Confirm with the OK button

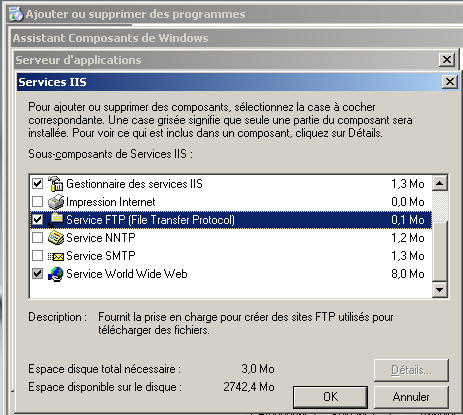330,397
